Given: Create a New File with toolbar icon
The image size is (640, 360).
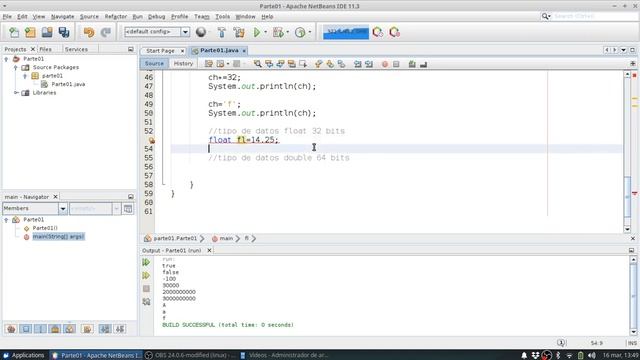Looking at the screenshot, I should [14, 32].
